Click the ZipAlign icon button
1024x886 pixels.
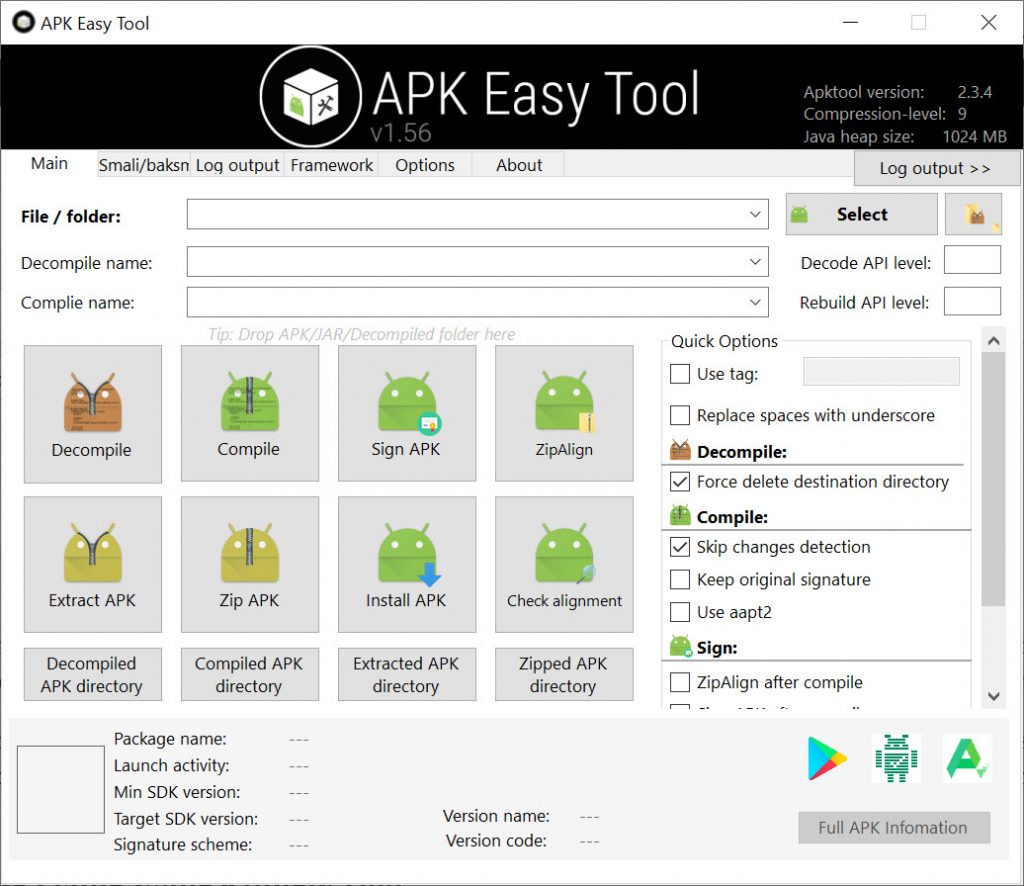point(564,414)
